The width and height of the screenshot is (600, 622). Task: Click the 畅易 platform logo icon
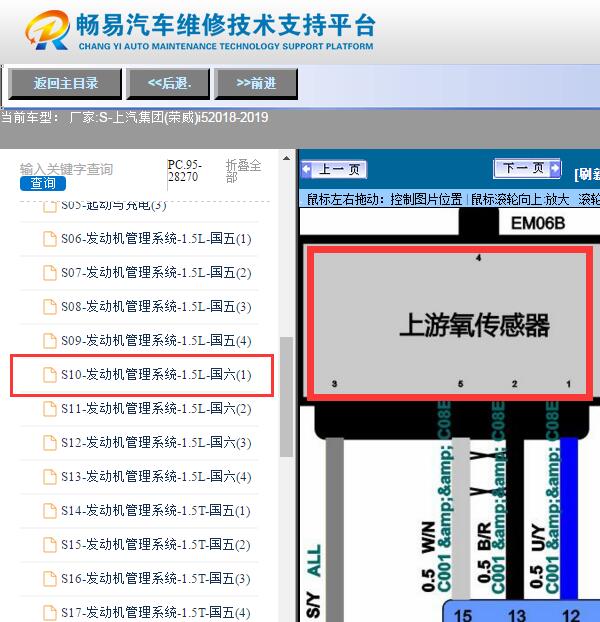pyautogui.click(x=44, y=31)
